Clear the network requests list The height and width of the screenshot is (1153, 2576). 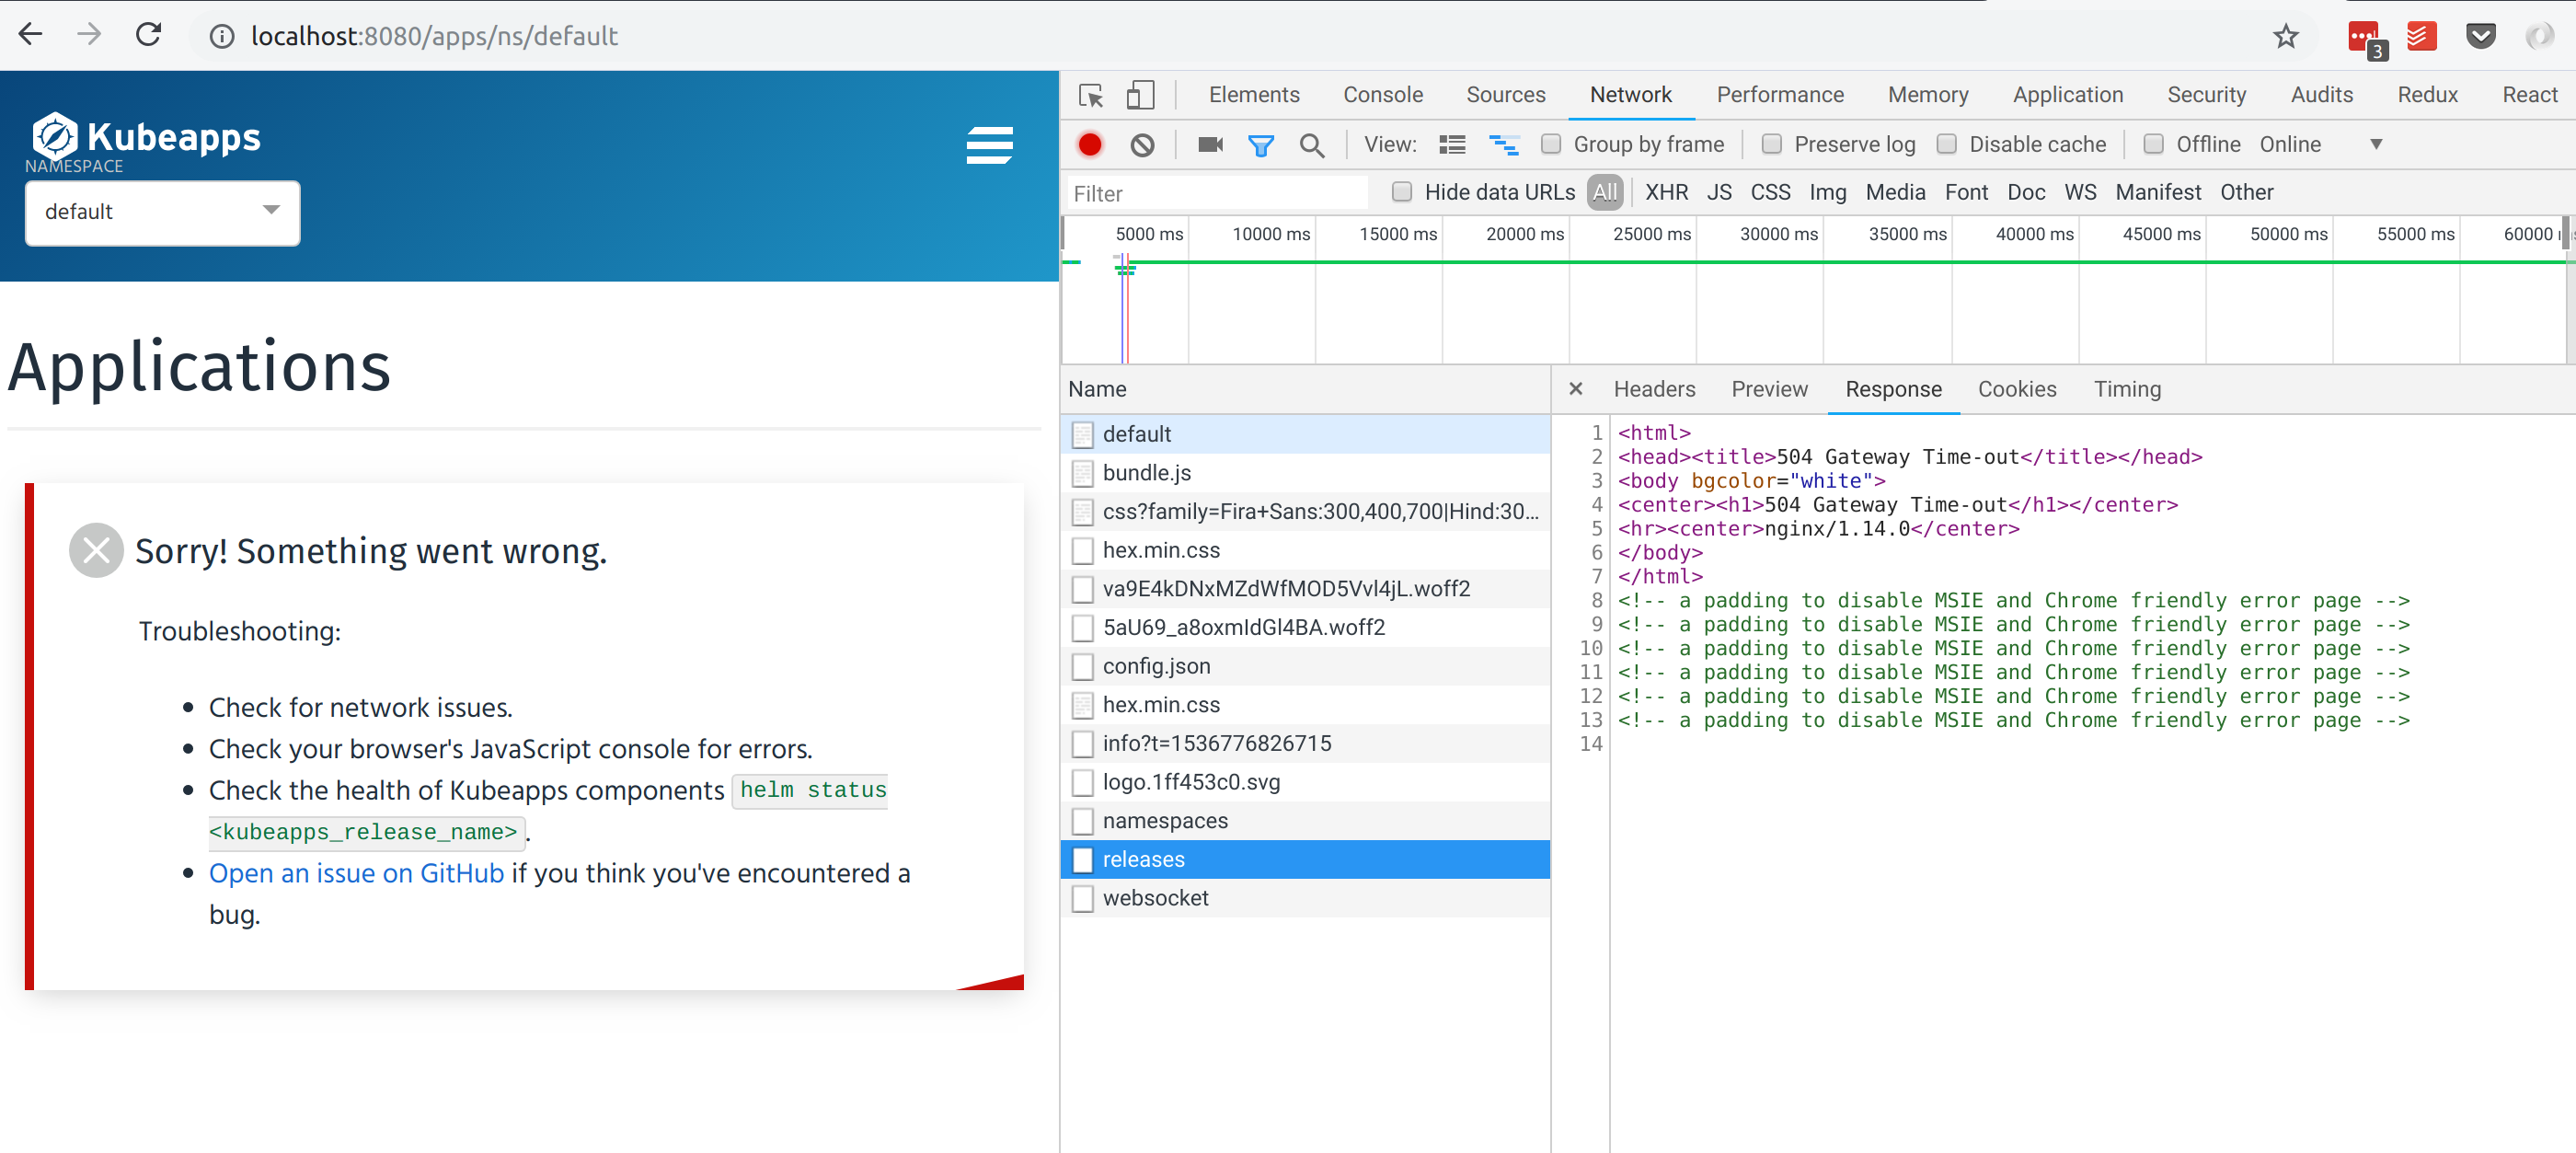pyautogui.click(x=1143, y=144)
